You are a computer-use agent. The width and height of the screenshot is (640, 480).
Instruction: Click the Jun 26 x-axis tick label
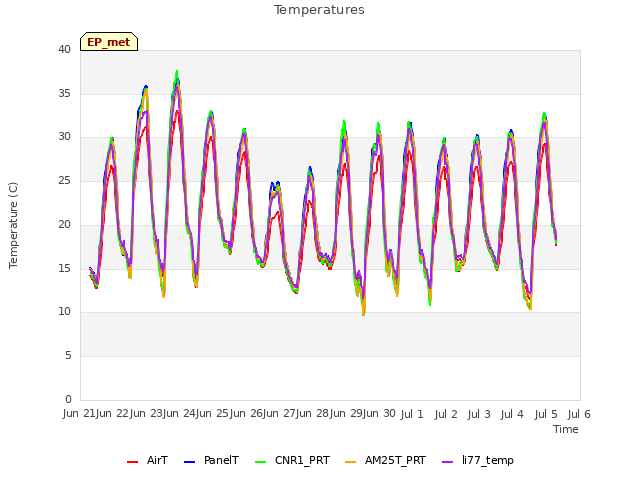tap(246, 414)
